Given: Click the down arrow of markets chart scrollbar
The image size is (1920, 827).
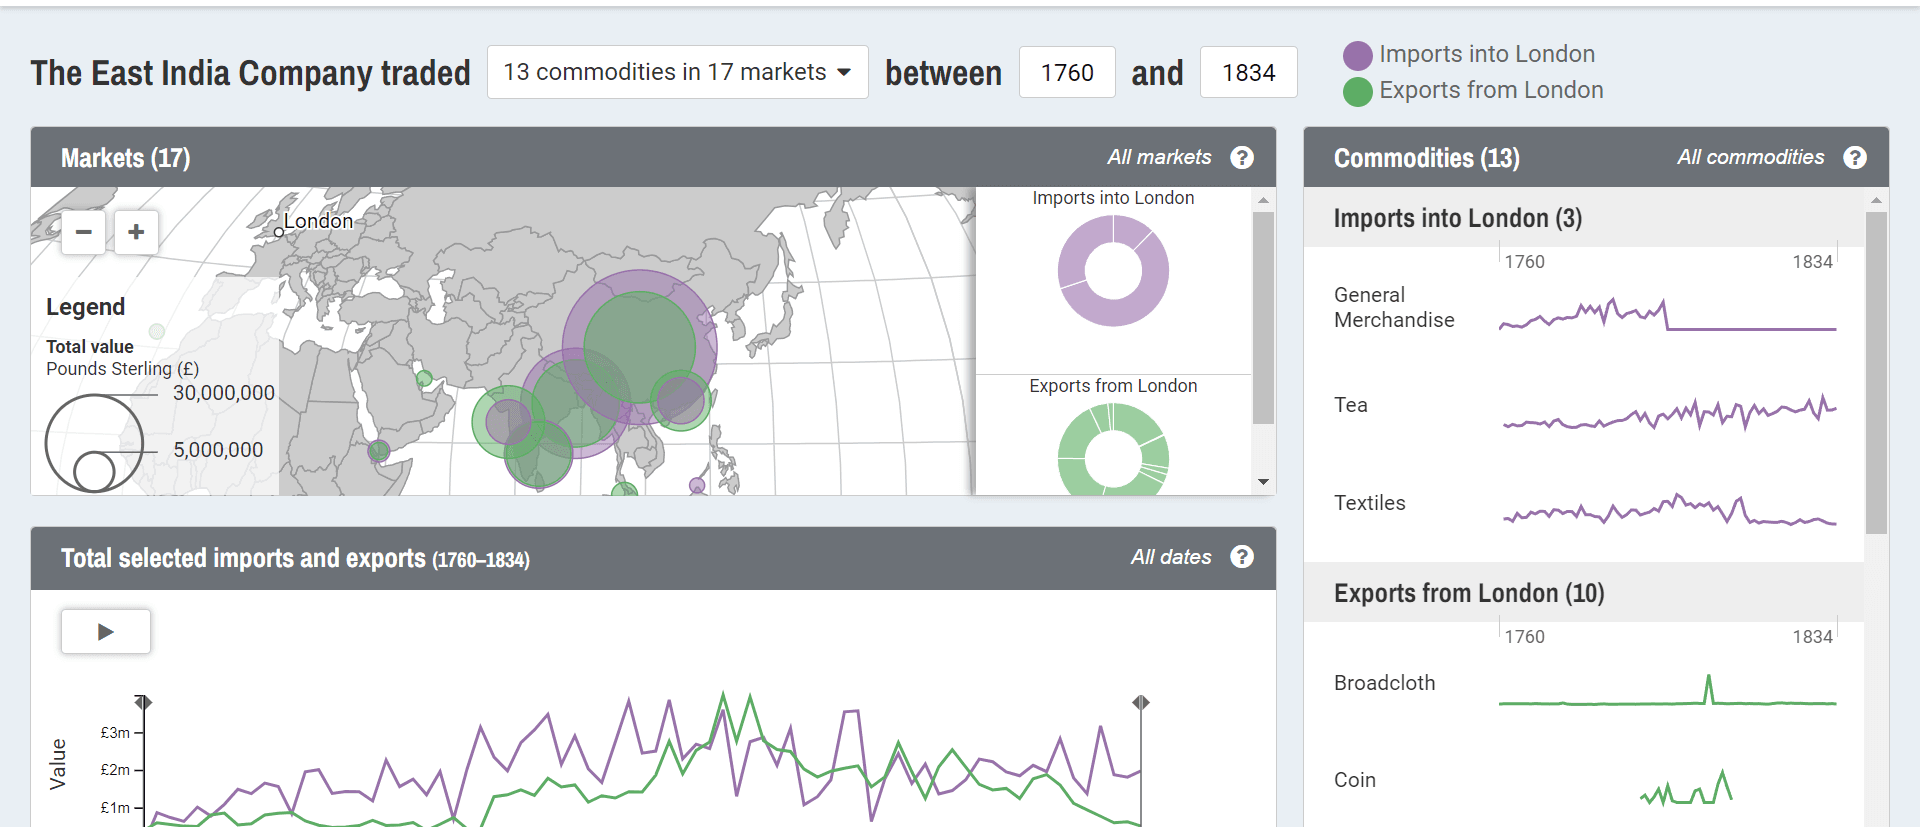Looking at the screenshot, I should [1263, 482].
